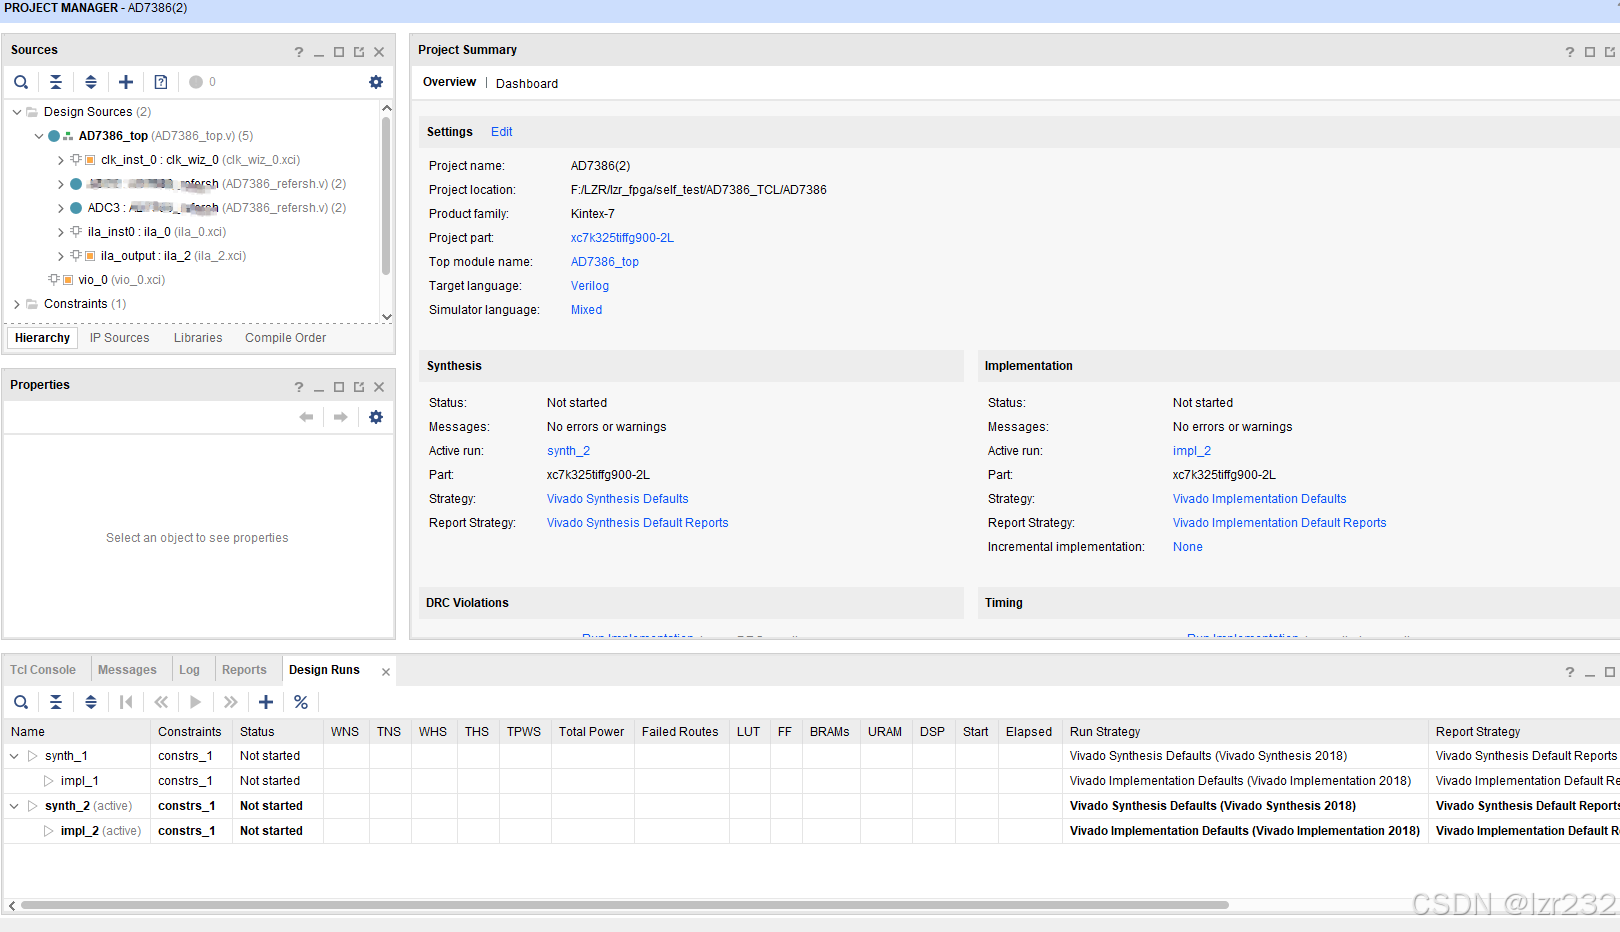Open help for the Sources panel

click(299, 52)
